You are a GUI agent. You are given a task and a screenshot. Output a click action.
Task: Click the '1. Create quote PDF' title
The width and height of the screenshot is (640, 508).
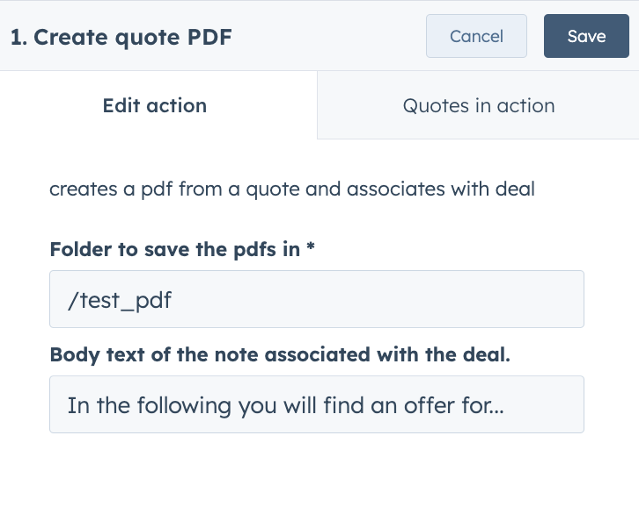[x=121, y=37]
